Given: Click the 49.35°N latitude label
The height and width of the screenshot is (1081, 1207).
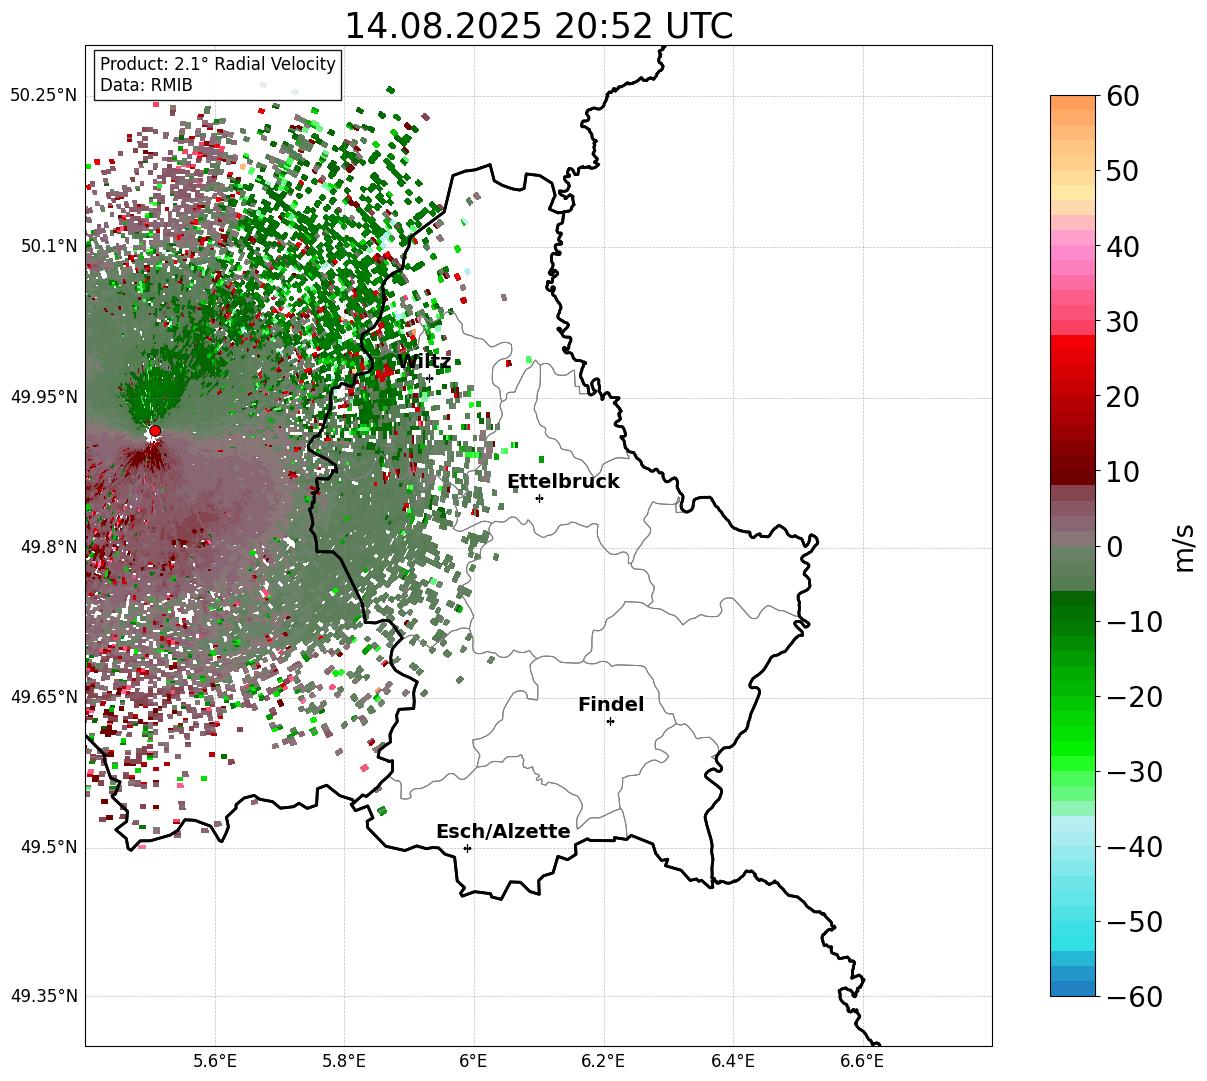Looking at the screenshot, I should pos(44,996).
